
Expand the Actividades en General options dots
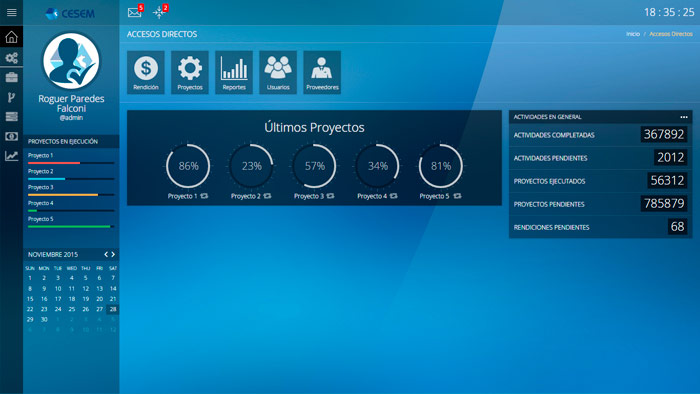tap(684, 117)
